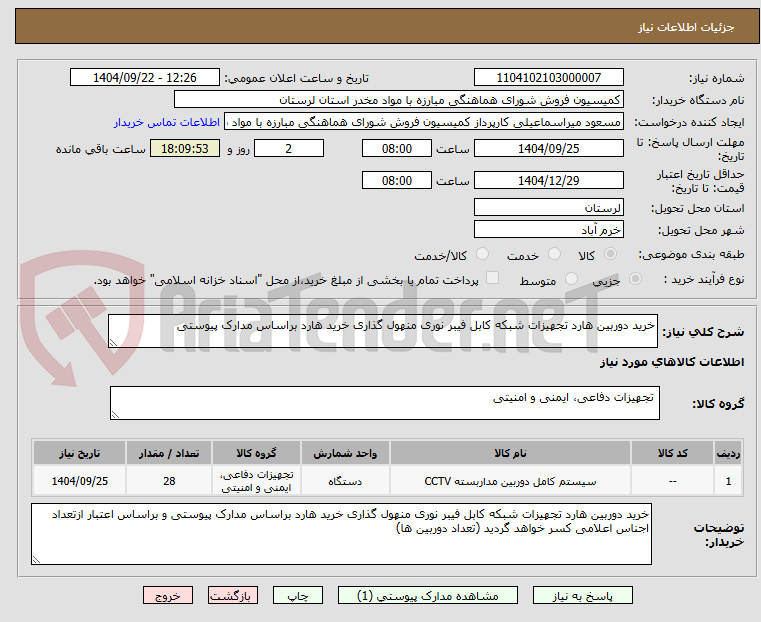Click resize handle of شرح کلی نیاز box
Image resolution: width=761 pixels, height=622 pixels.
(113, 343)
